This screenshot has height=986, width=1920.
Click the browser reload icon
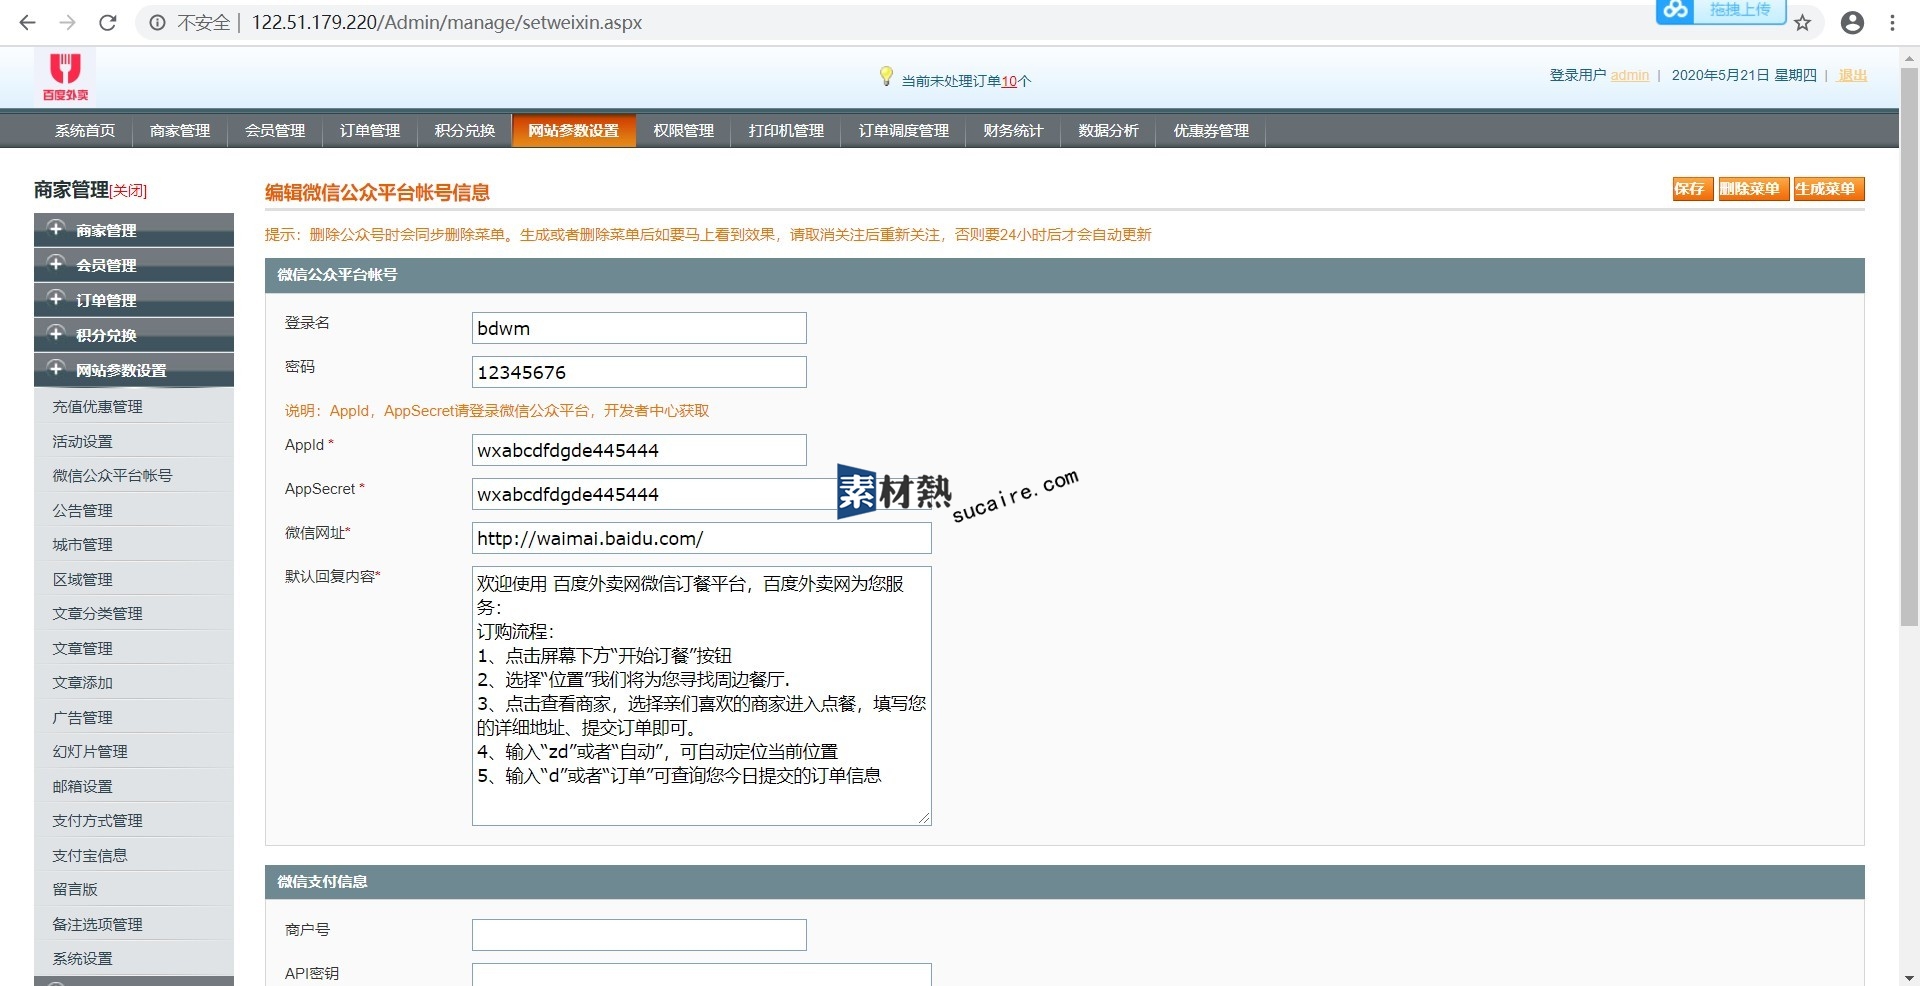[108, 22]
